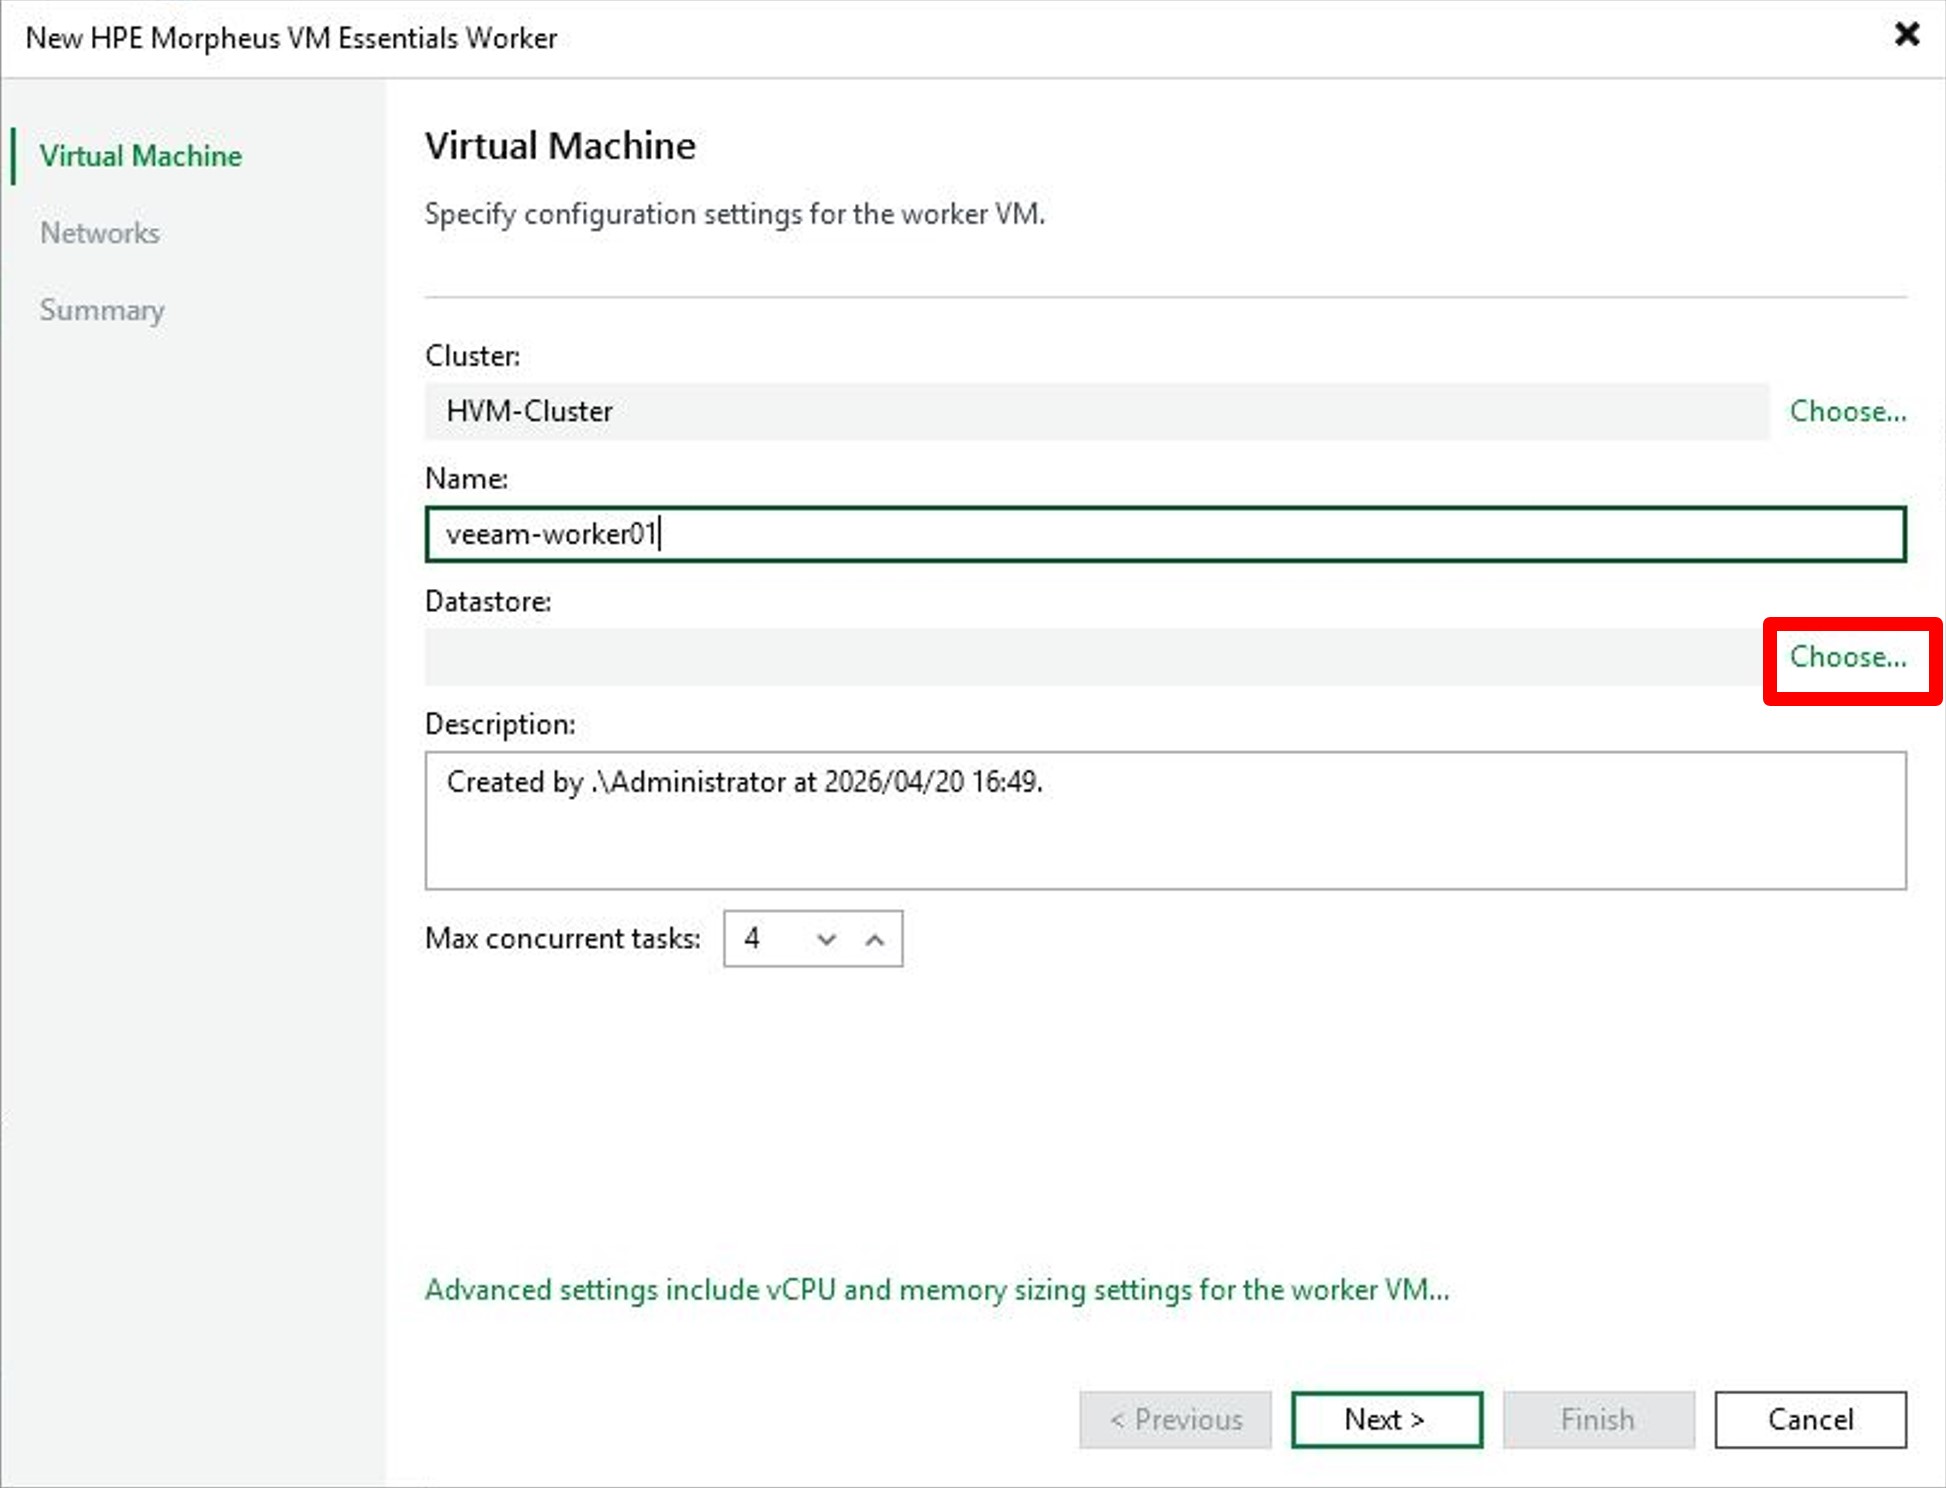Close the New HPE Morpheus VM Essentials Worker dialog
The image size is (1946, 1488).
[1906, 35]
